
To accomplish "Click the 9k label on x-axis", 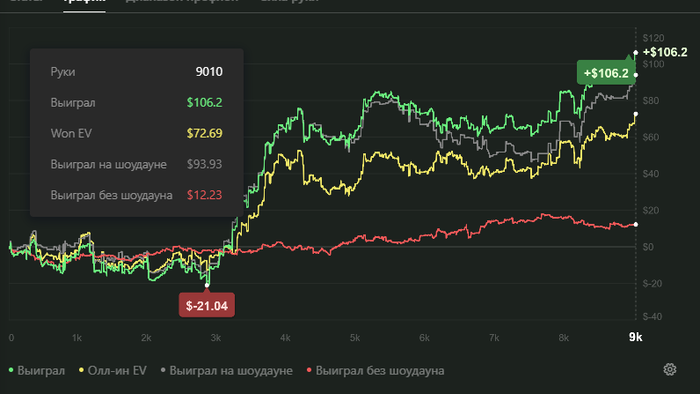I will (x=635, y=337).
